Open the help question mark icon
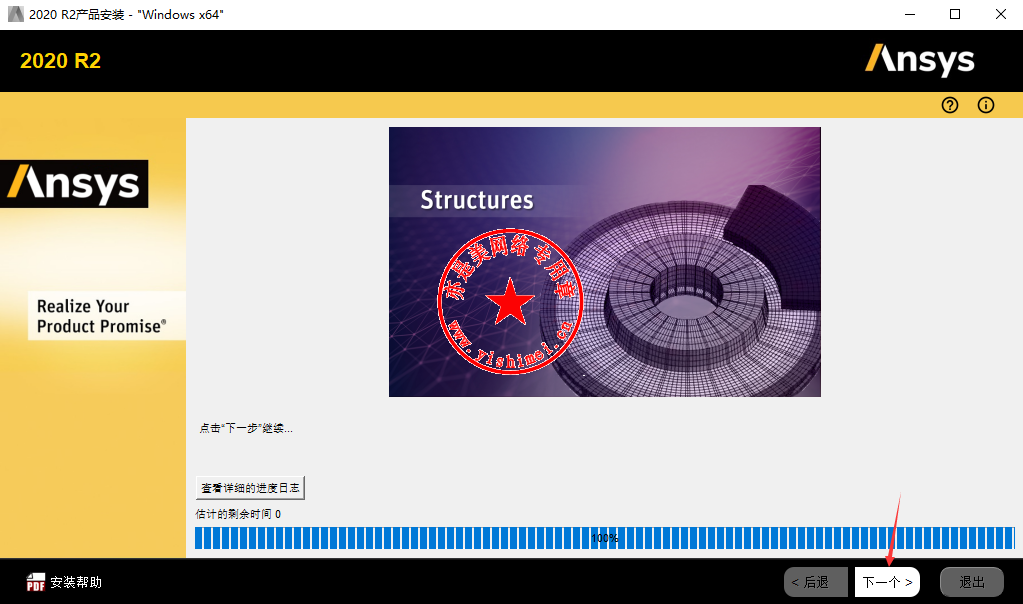Screen dimensions: 1023x604 click(950, 105)
